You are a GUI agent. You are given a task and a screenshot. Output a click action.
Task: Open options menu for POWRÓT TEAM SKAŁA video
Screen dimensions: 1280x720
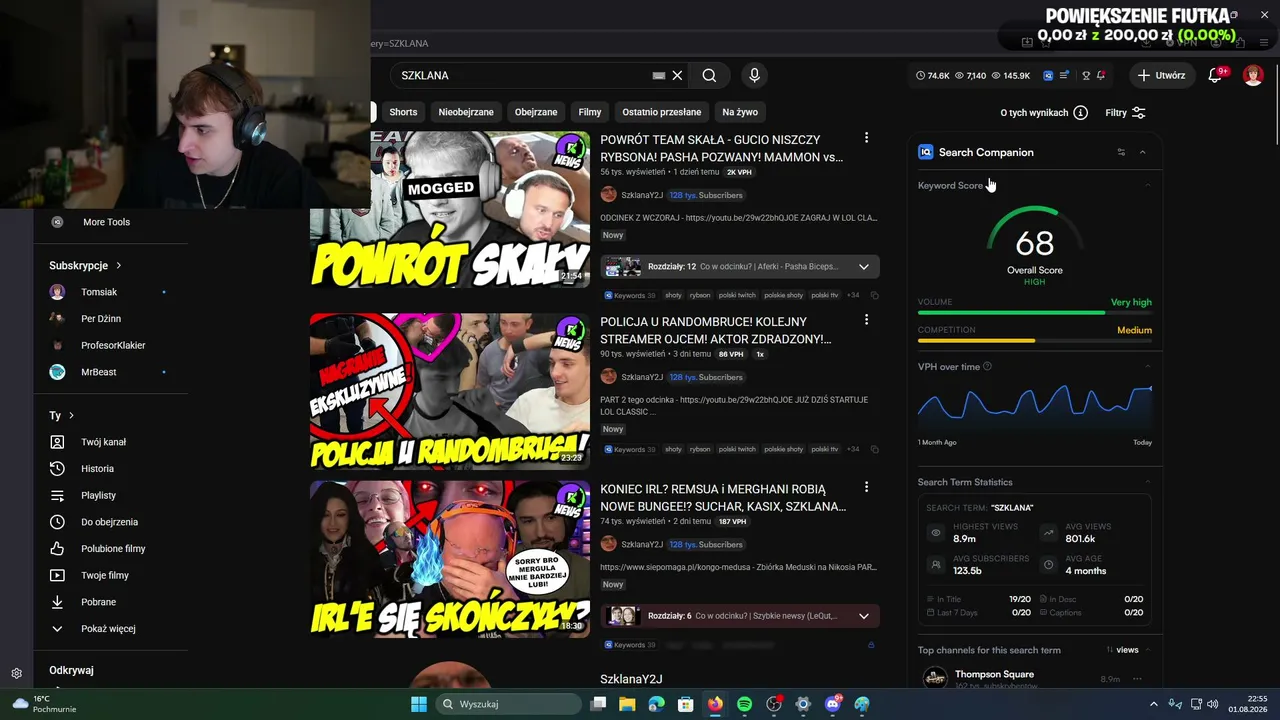866,138
